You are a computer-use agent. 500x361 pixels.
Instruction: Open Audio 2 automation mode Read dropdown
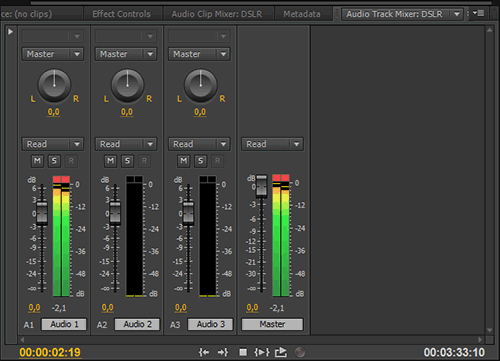[126, 144]
